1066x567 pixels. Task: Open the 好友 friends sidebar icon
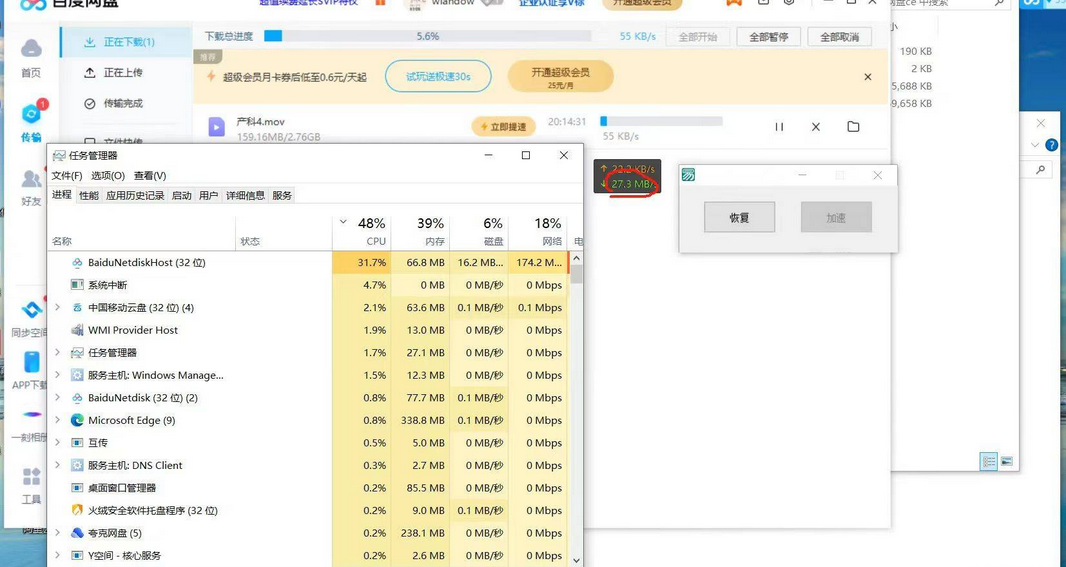pyautogui.click(x=31, y=187)
